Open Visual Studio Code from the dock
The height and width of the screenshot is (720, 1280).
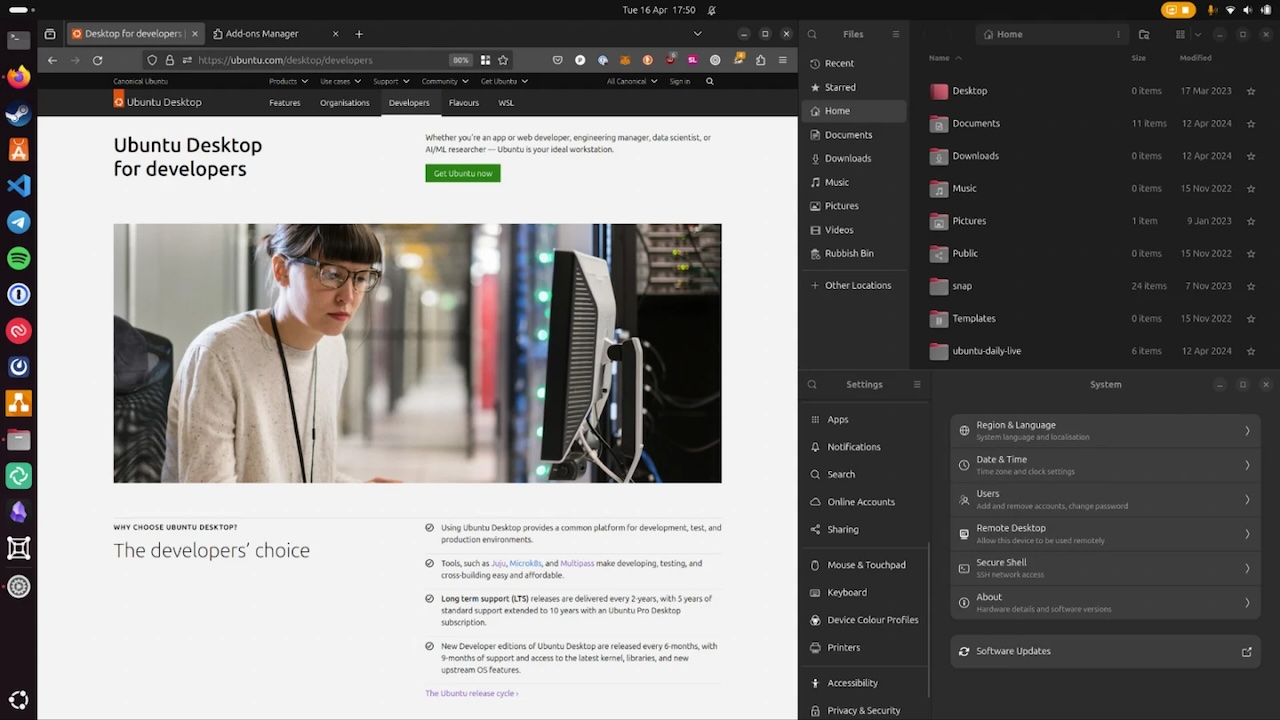pos(18,186)
